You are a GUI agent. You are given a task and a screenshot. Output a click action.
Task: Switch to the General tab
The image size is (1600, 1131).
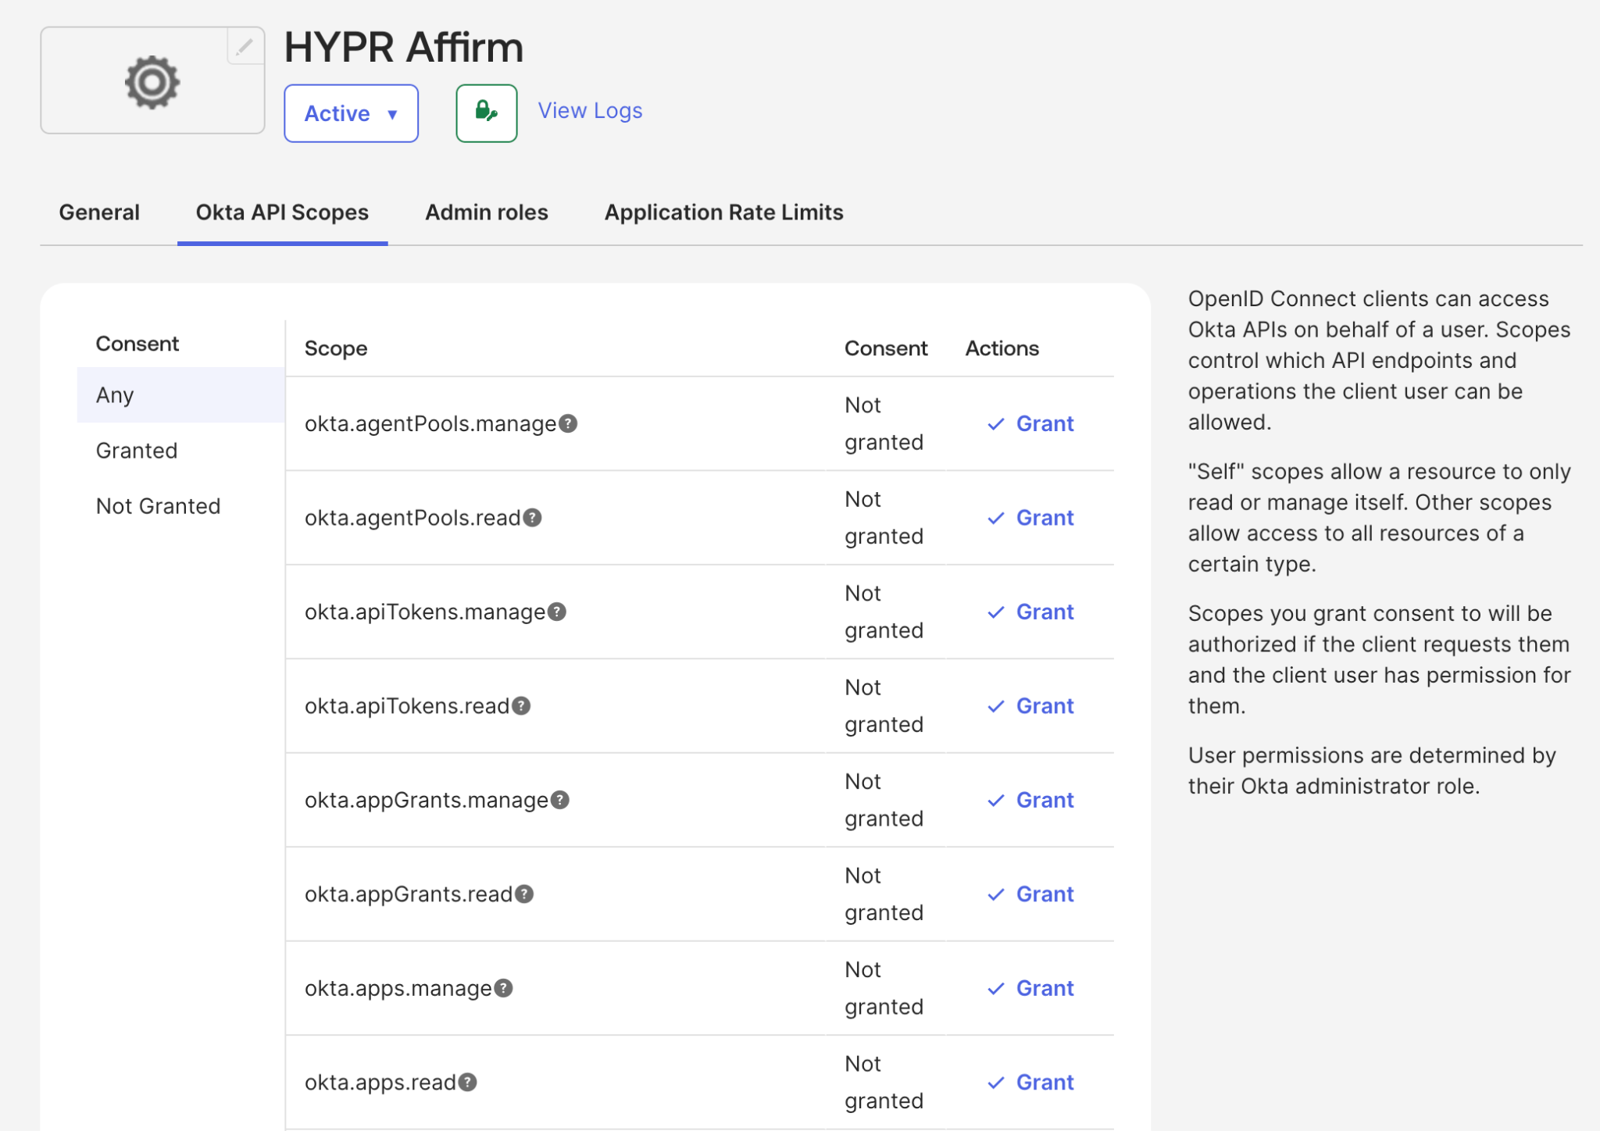[99, 212]
